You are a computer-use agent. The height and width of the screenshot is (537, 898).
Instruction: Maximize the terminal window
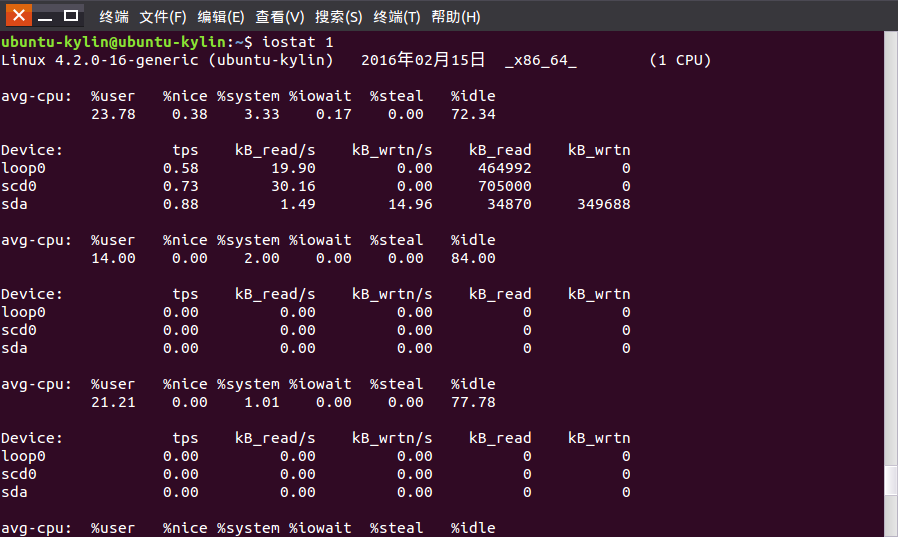pyautogui.click(x=71, y=15)
